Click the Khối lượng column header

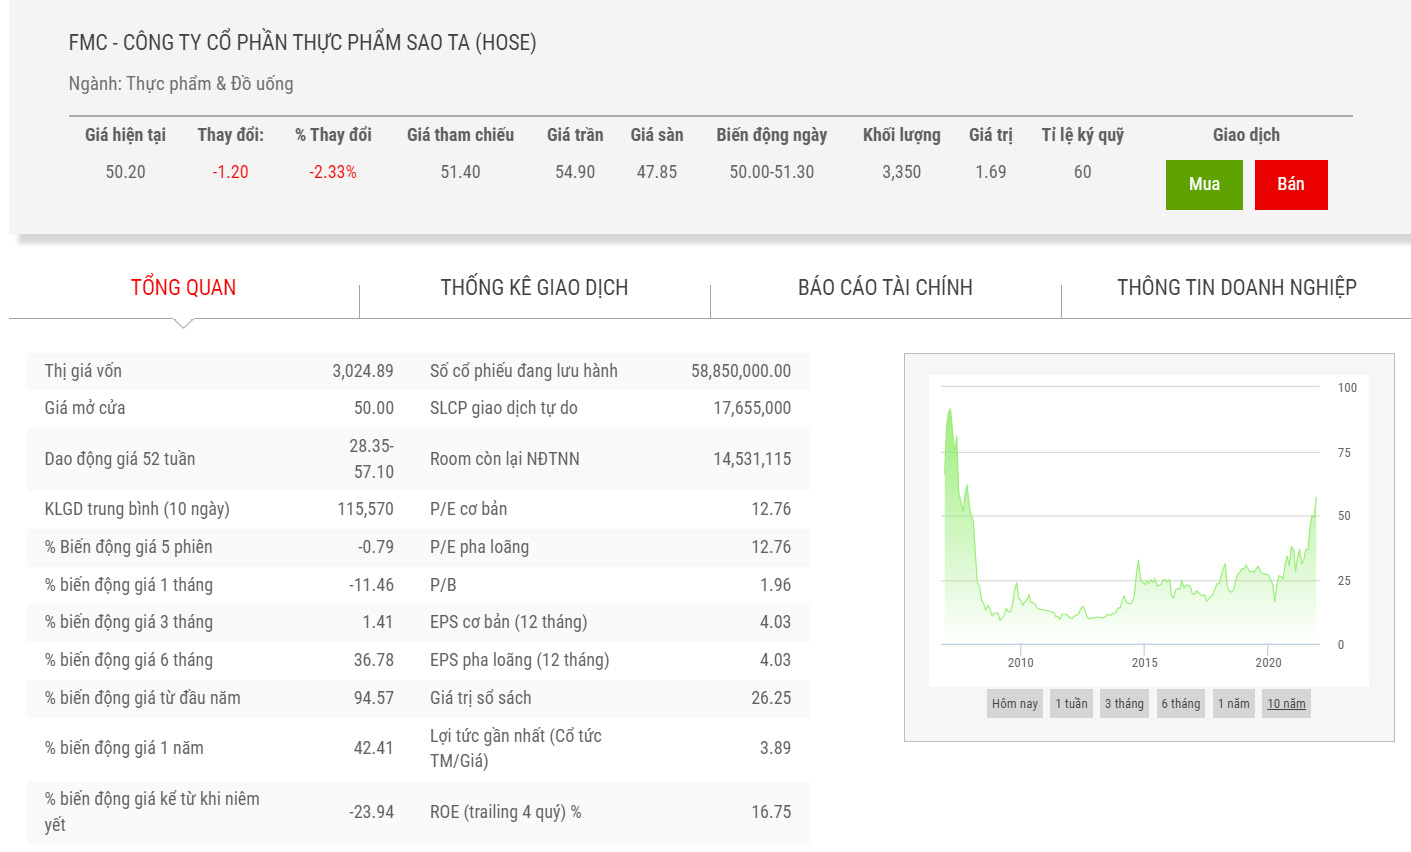[x=901, y=135]
